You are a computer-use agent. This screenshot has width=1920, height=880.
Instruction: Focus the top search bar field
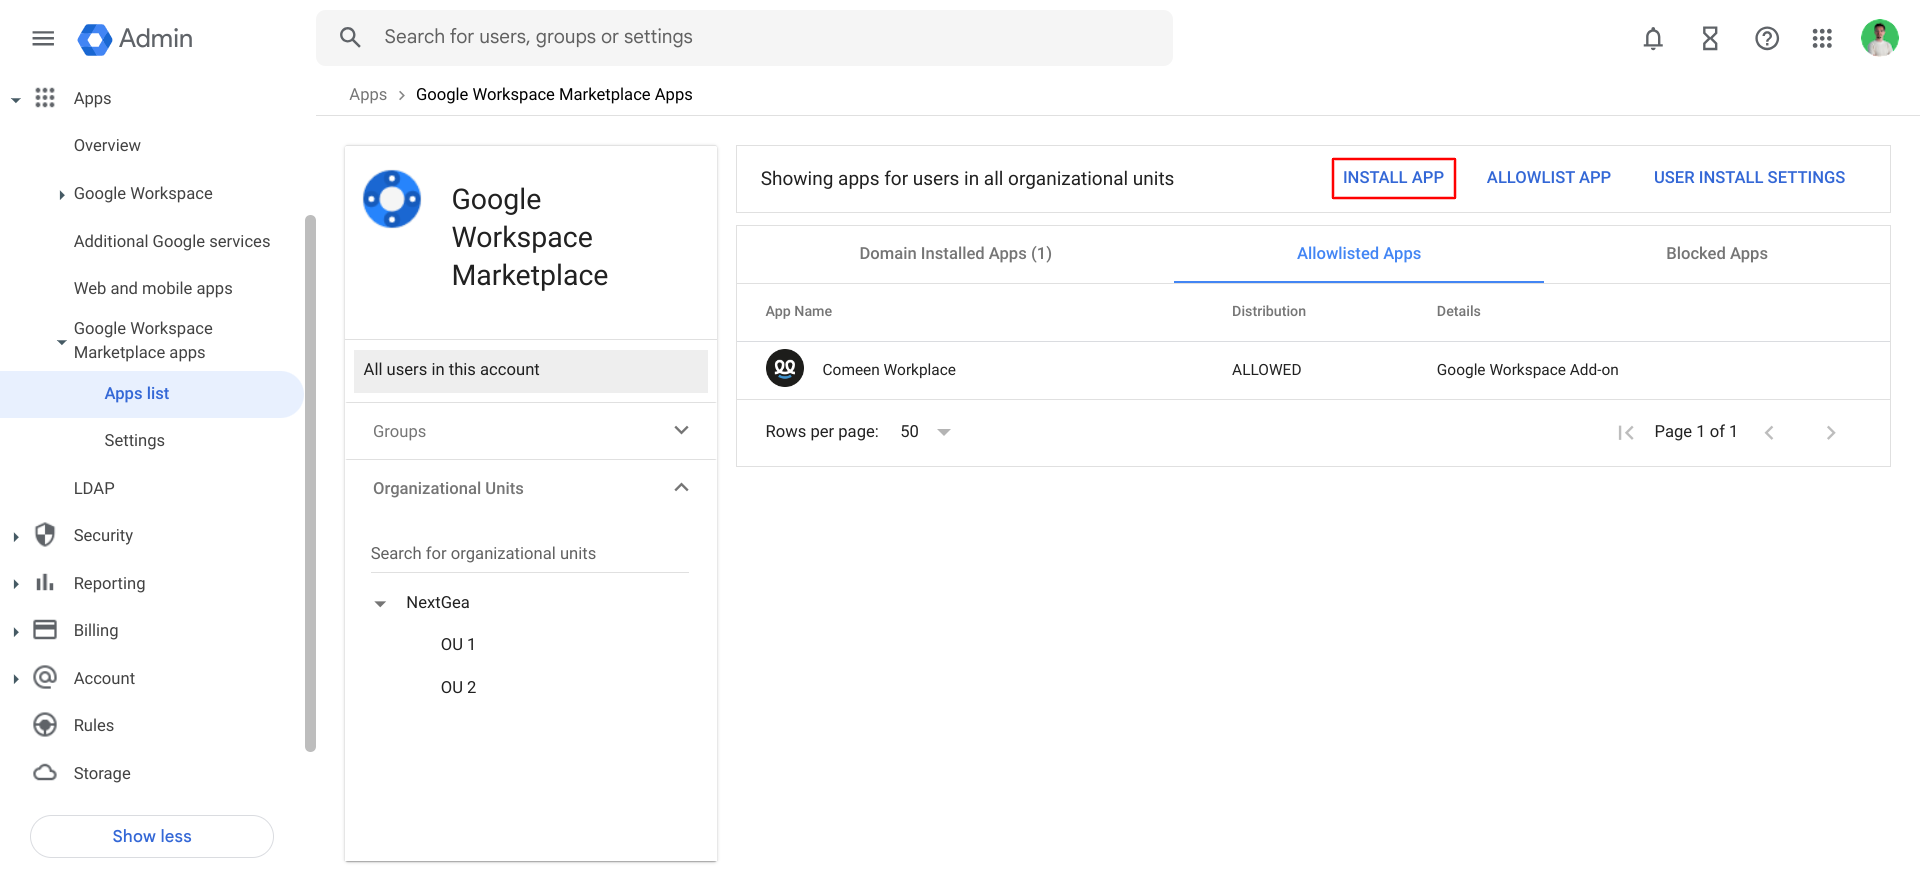[744, 38]
